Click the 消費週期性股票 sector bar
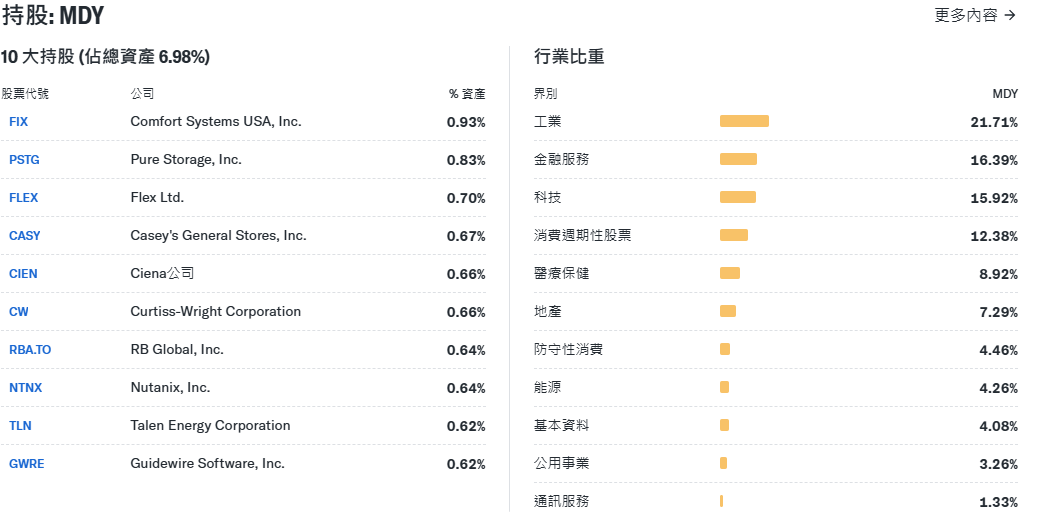 [x=733, y=235]
